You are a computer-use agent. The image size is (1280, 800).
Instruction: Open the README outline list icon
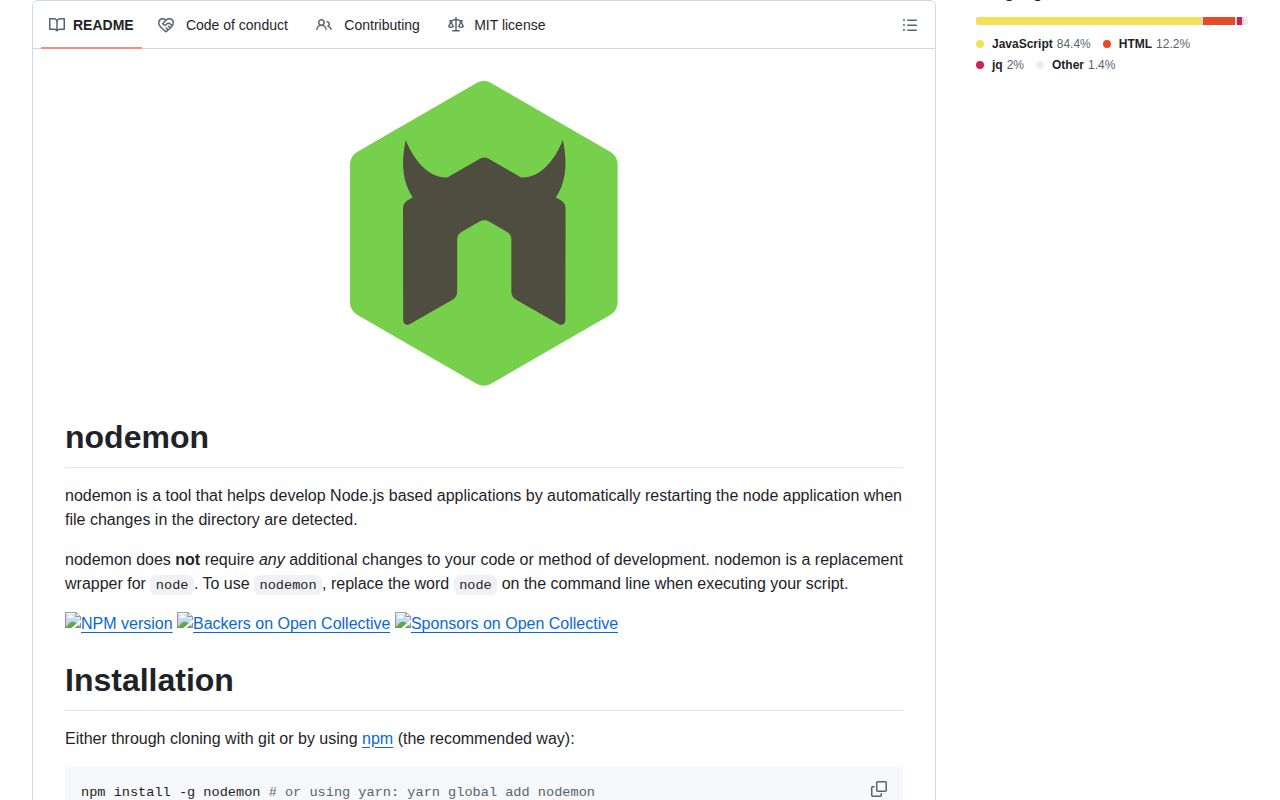click(x=910, y=25)
